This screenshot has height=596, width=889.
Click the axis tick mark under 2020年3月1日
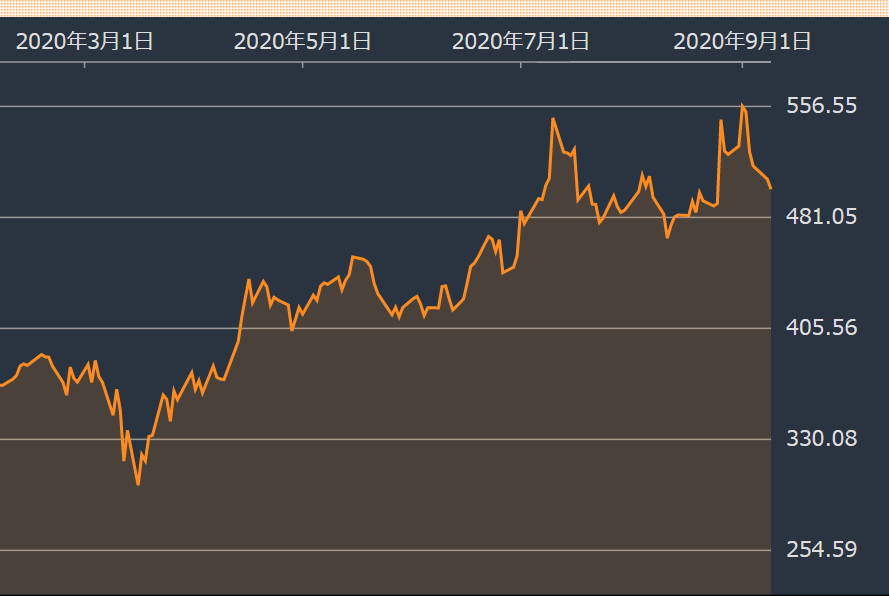(85, 65)
